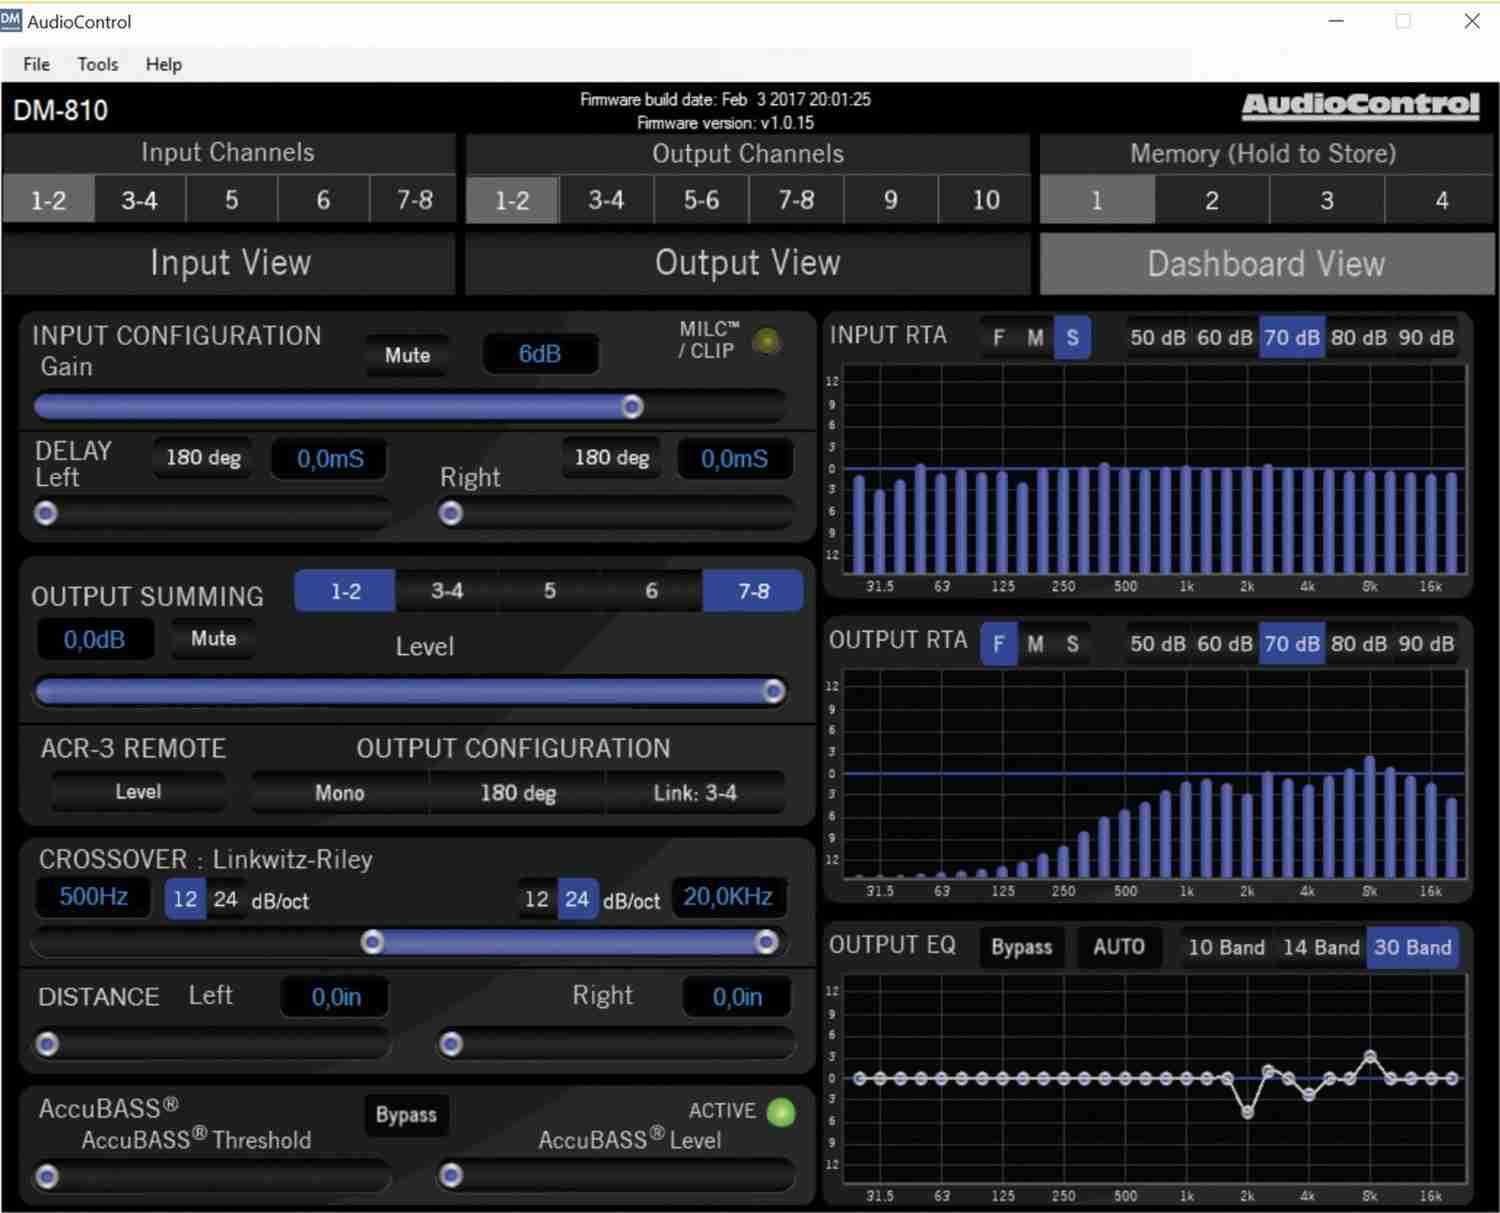1500x1213 pixels.
Task: Switch to Dashboard View
Action: (1266, 264)
